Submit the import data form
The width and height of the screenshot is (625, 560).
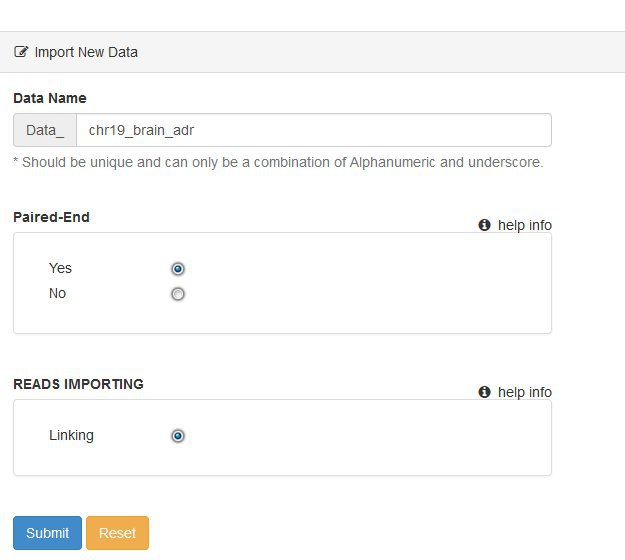click(x=47, y=533)
